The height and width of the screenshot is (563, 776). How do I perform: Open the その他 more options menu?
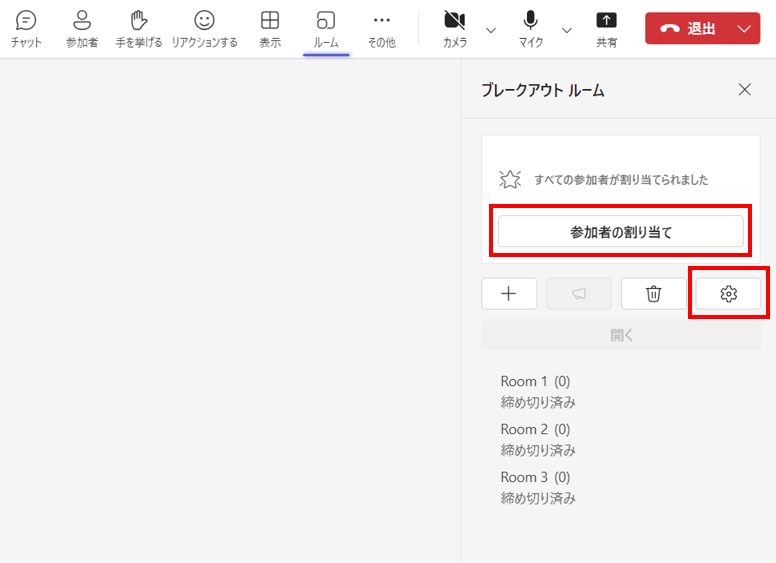point(382,30)
